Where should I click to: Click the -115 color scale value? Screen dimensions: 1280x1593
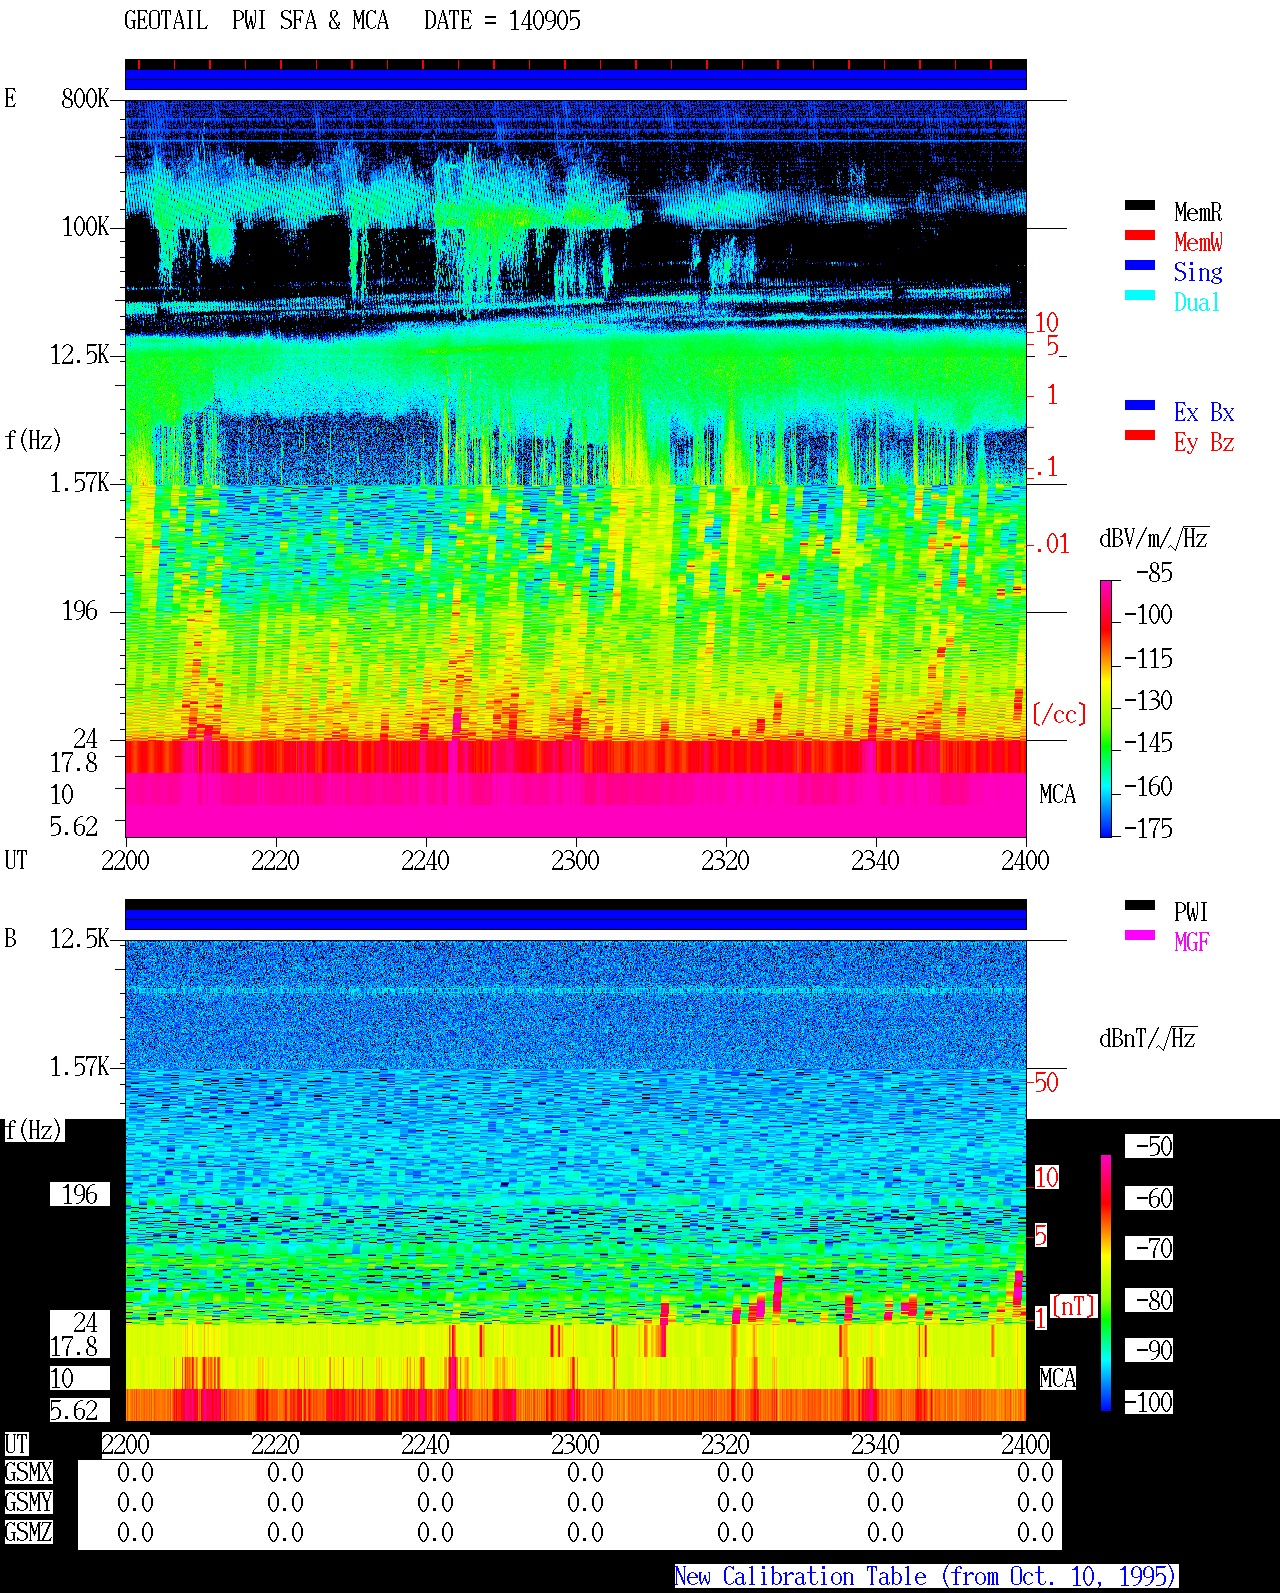pyautogui.click(x=1148, y=658)
